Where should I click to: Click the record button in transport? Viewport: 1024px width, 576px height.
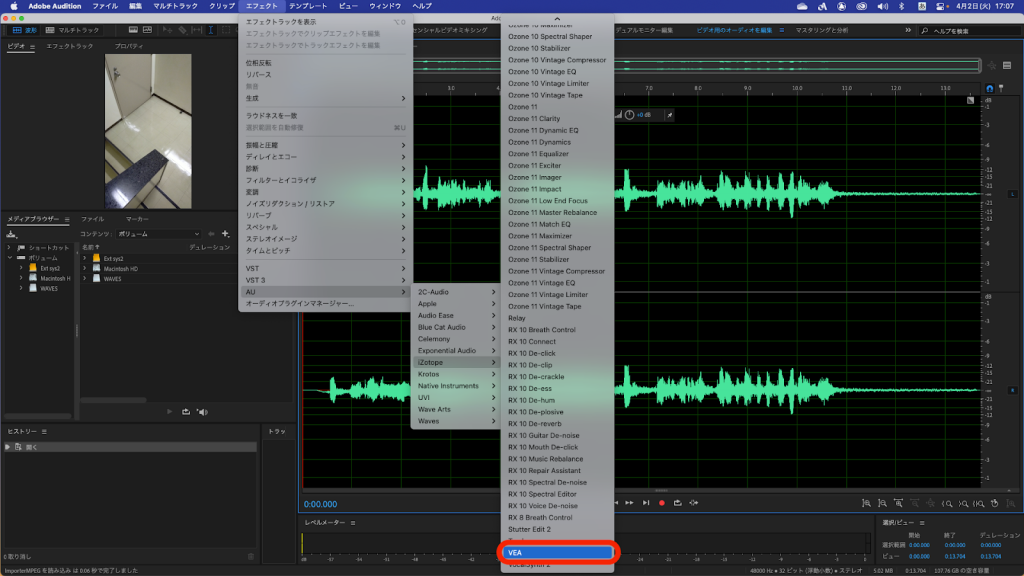point(662,503)
